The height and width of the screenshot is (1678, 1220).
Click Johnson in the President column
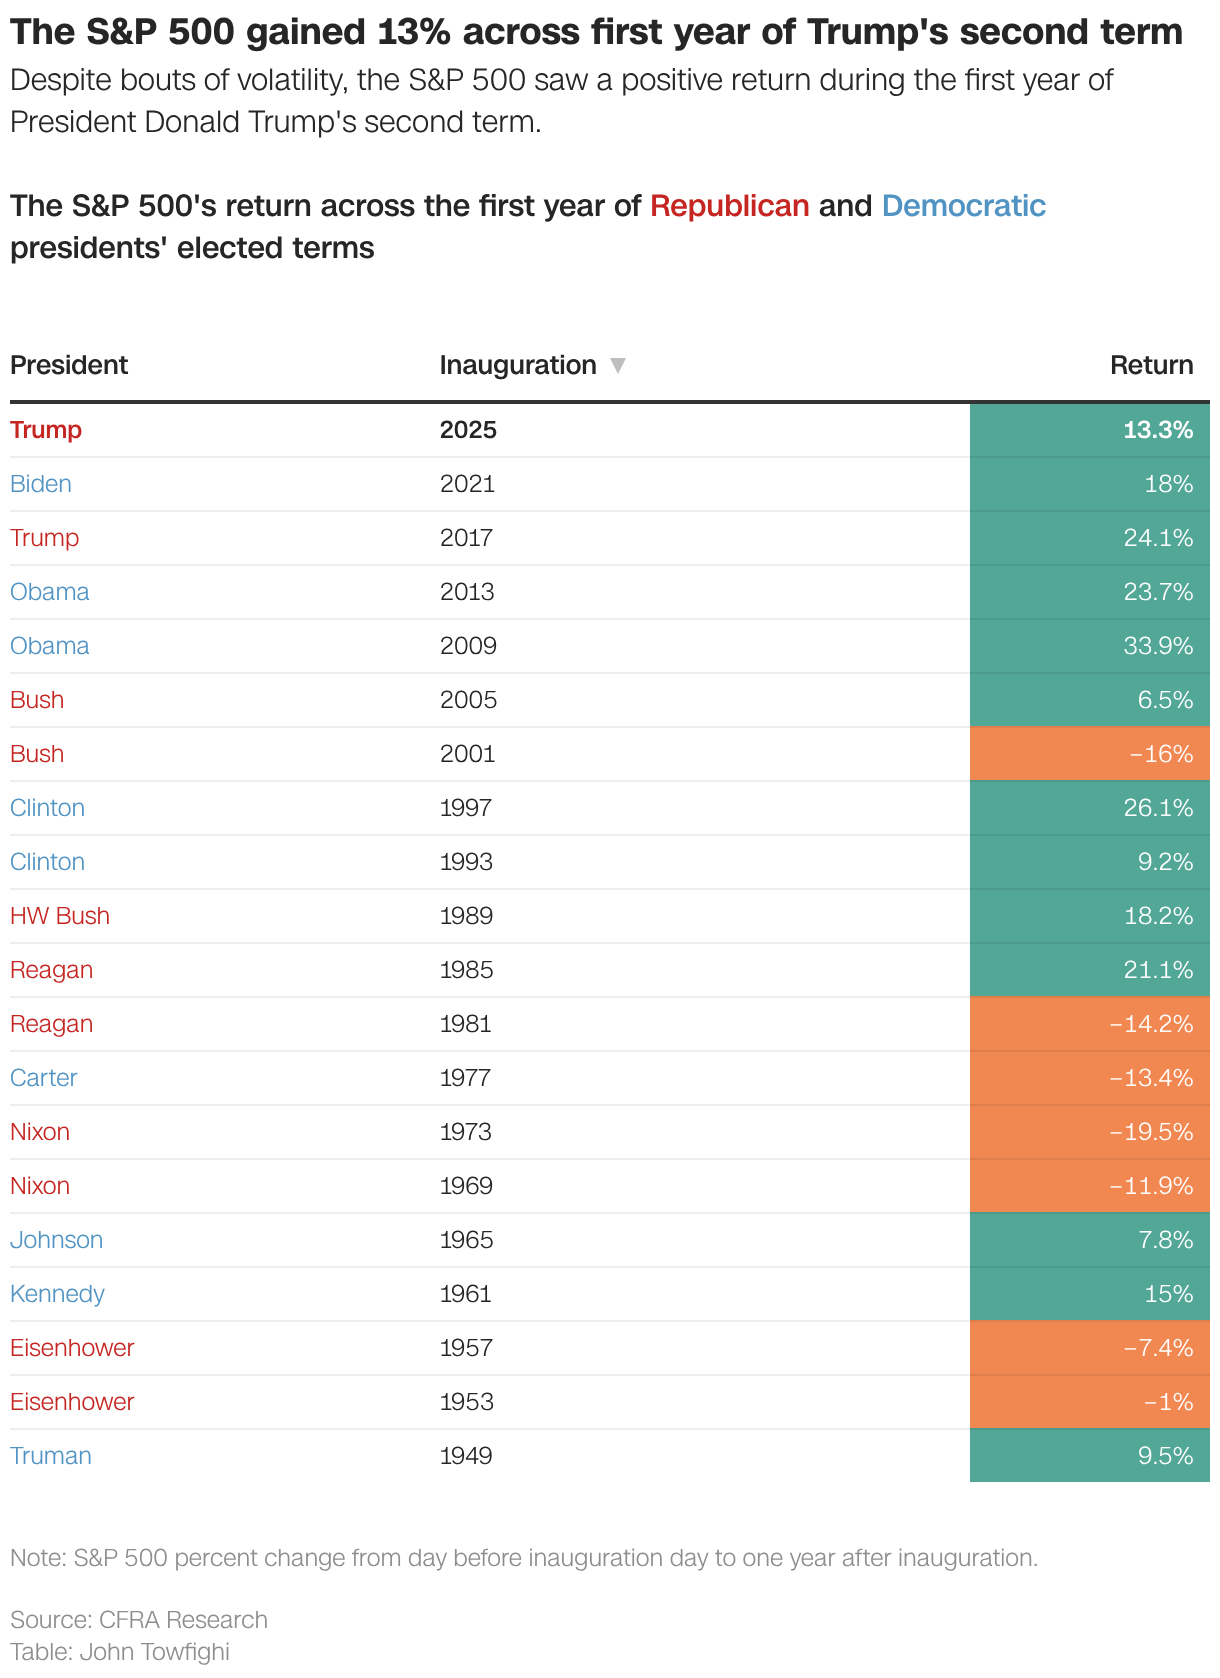pos(56,1240)
